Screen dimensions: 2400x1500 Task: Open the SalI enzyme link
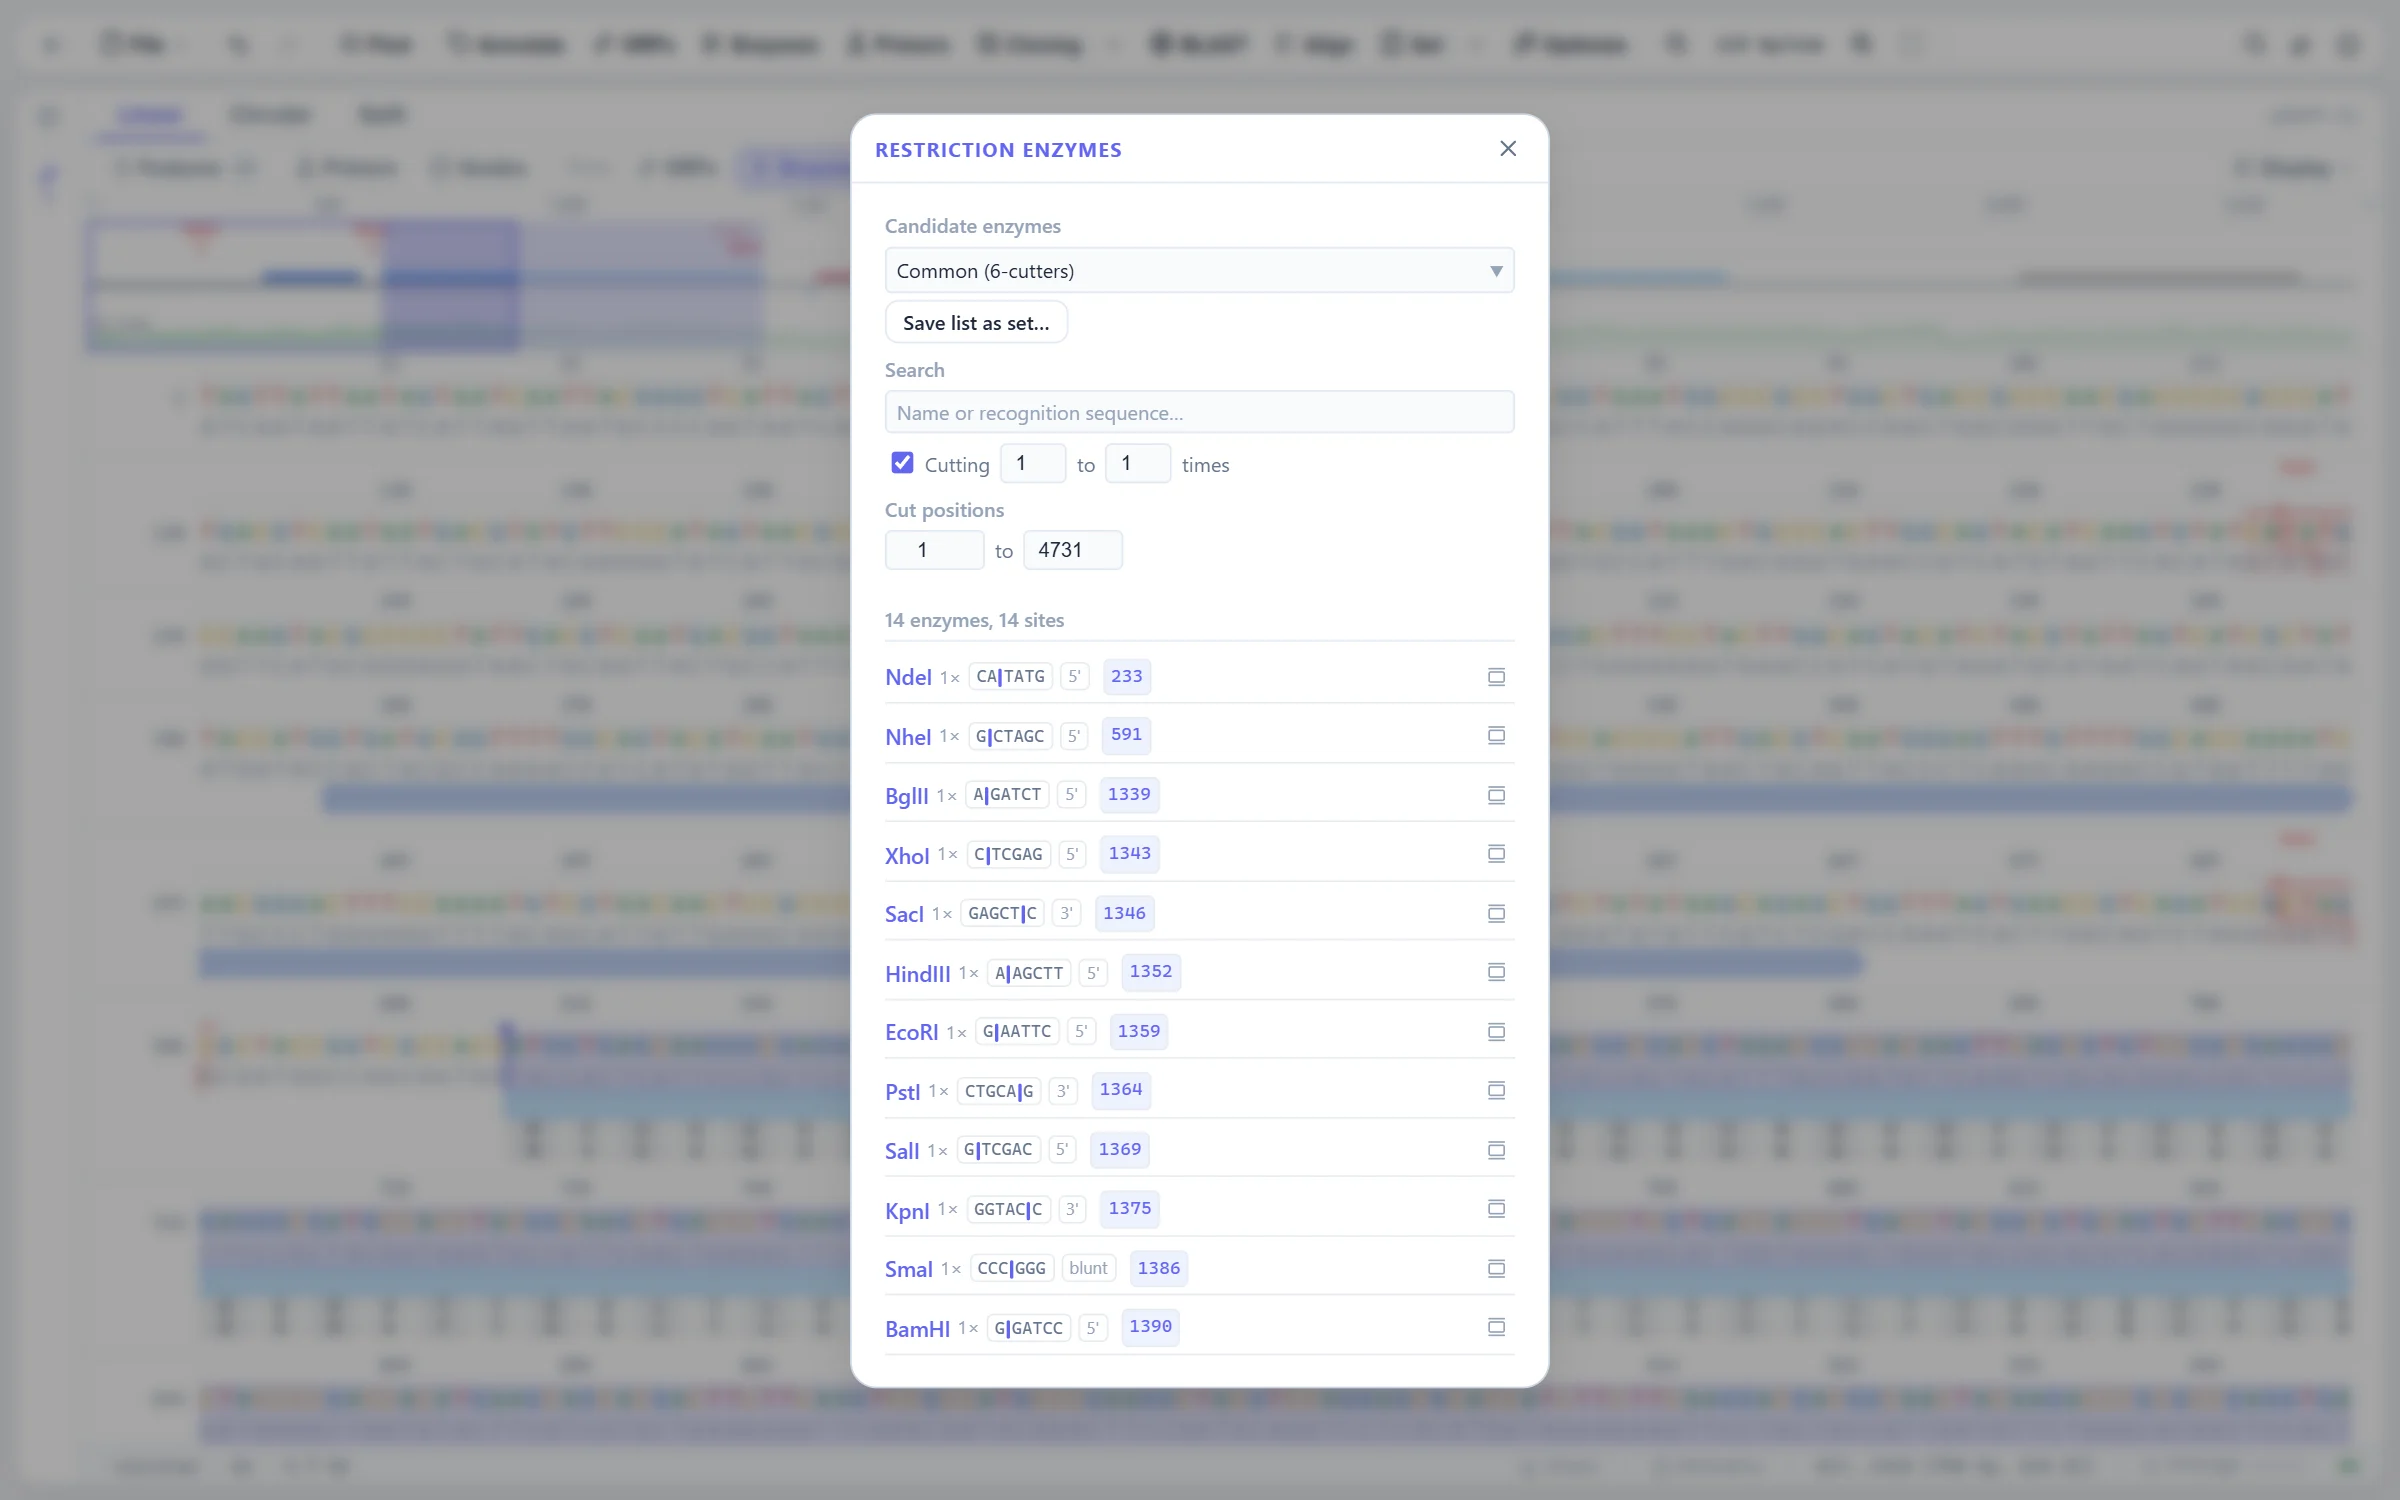coord(902,1151)
